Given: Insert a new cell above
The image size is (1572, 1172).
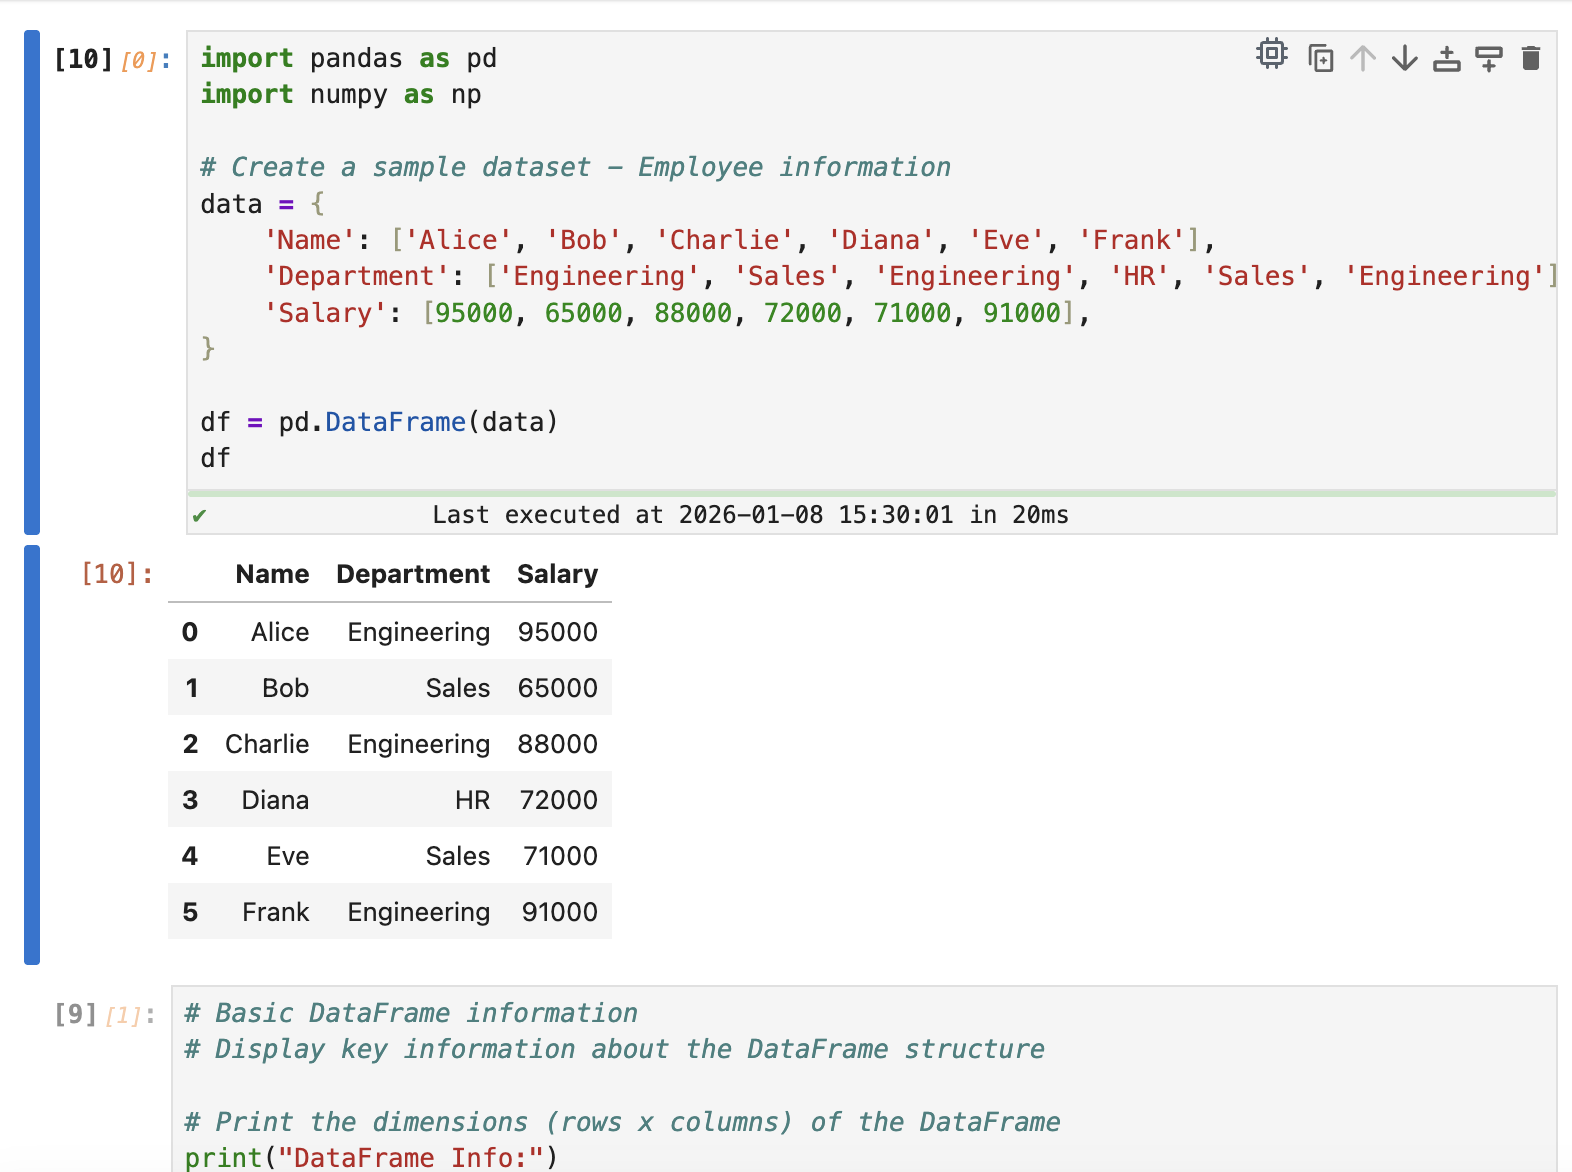Looking at the screenshot, I should [x=1447, y=59].
